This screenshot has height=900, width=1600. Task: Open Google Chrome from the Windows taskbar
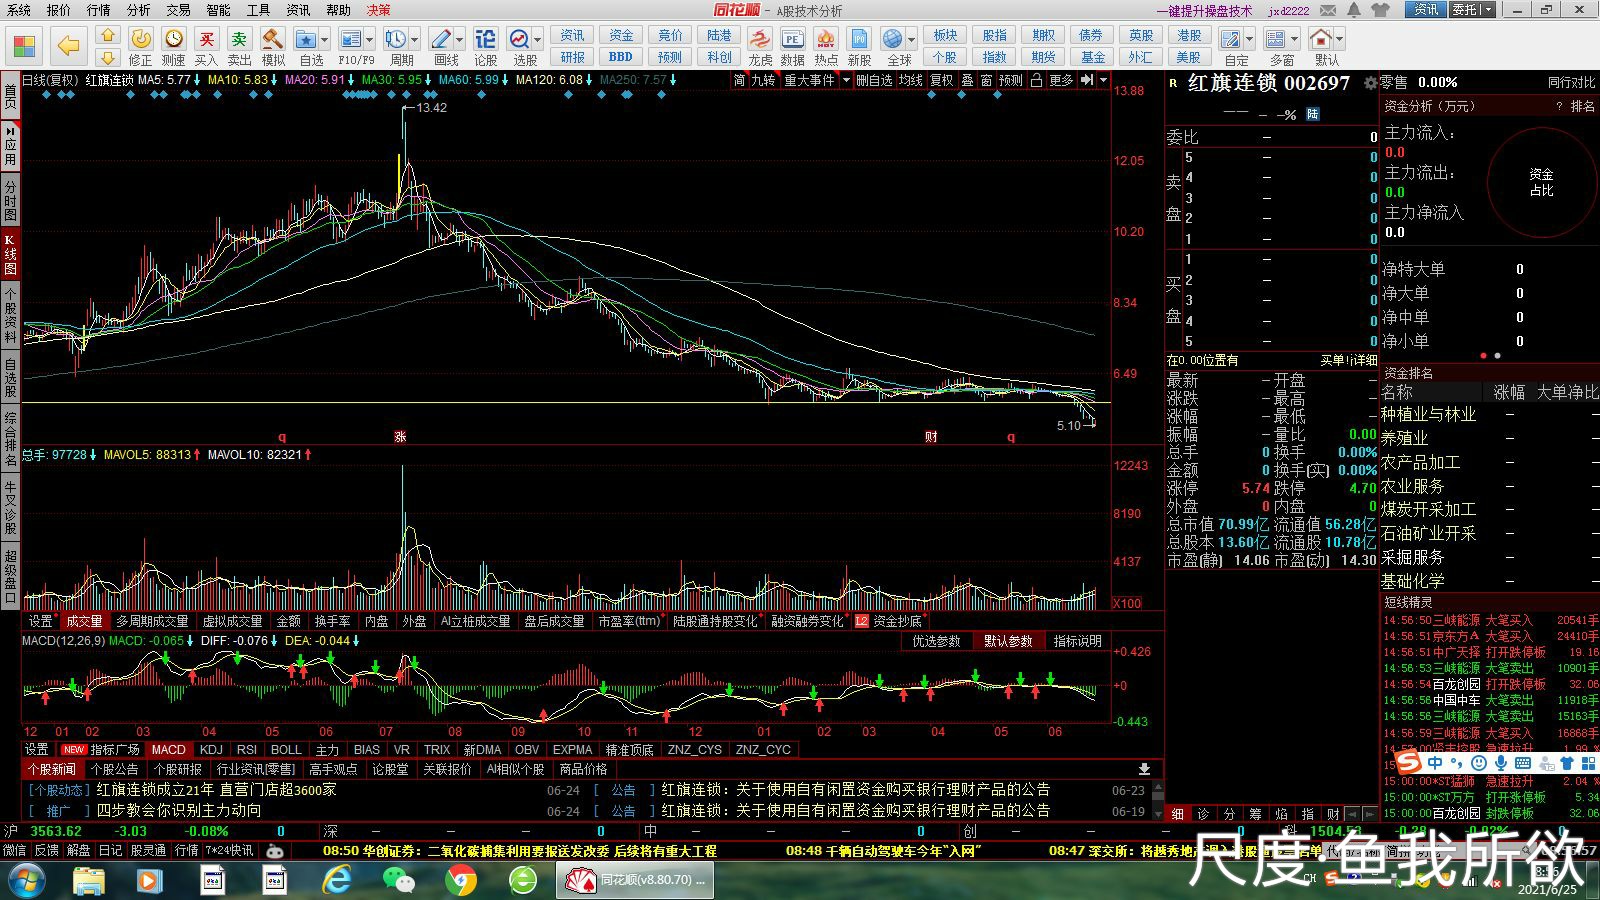point(461,880)
